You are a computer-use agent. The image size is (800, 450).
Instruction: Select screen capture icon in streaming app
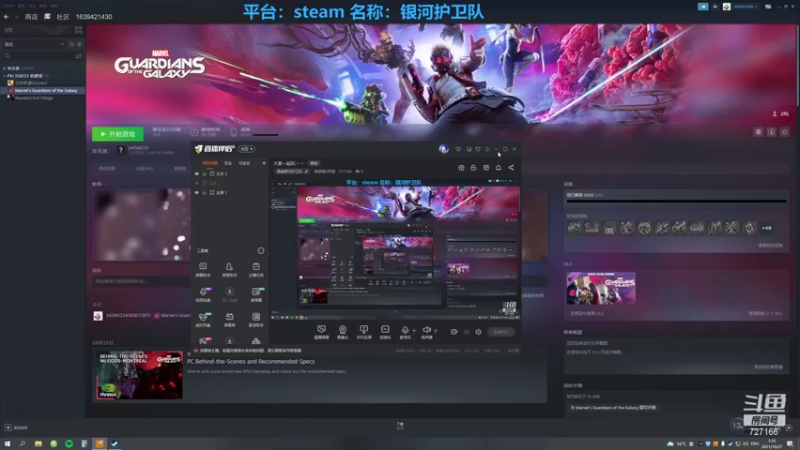point(321,330)
